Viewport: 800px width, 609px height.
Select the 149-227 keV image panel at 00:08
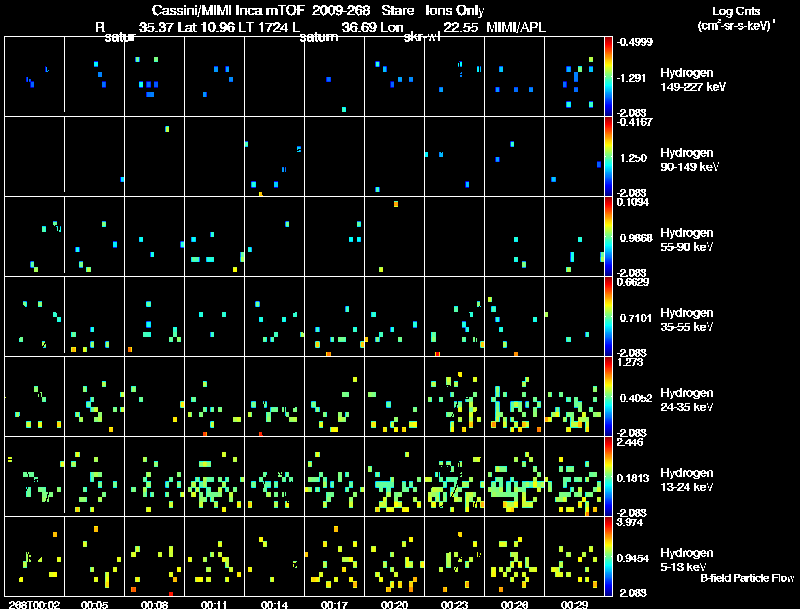(x=155, y=77)
